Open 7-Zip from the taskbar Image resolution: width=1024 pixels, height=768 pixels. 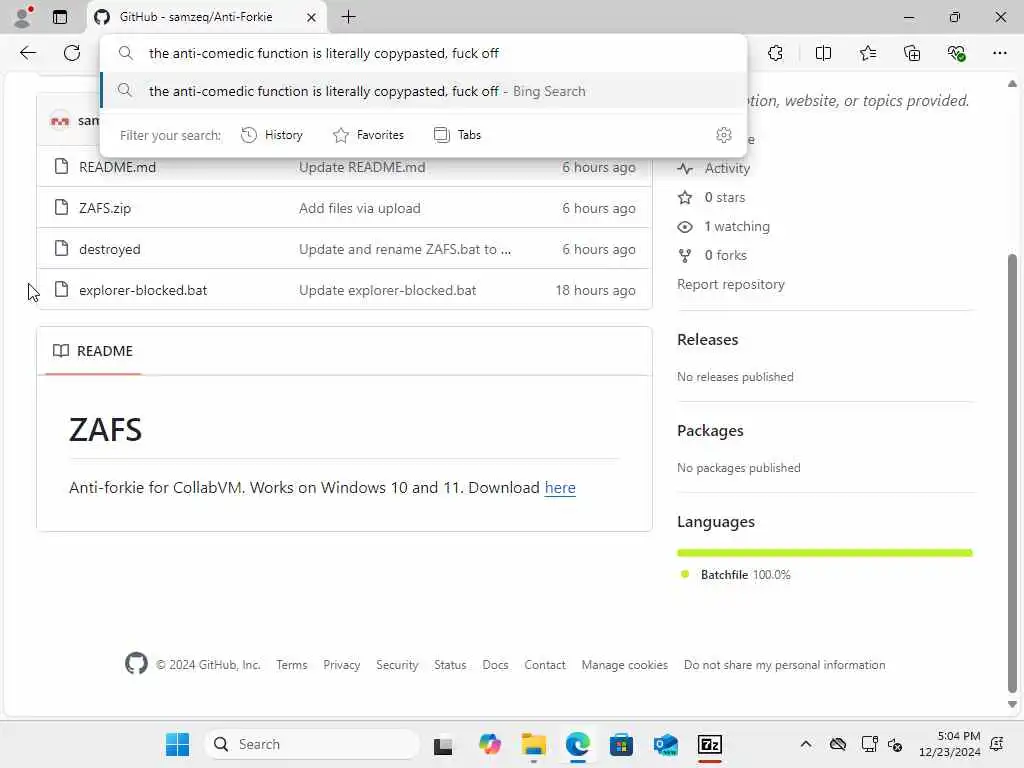709,744
